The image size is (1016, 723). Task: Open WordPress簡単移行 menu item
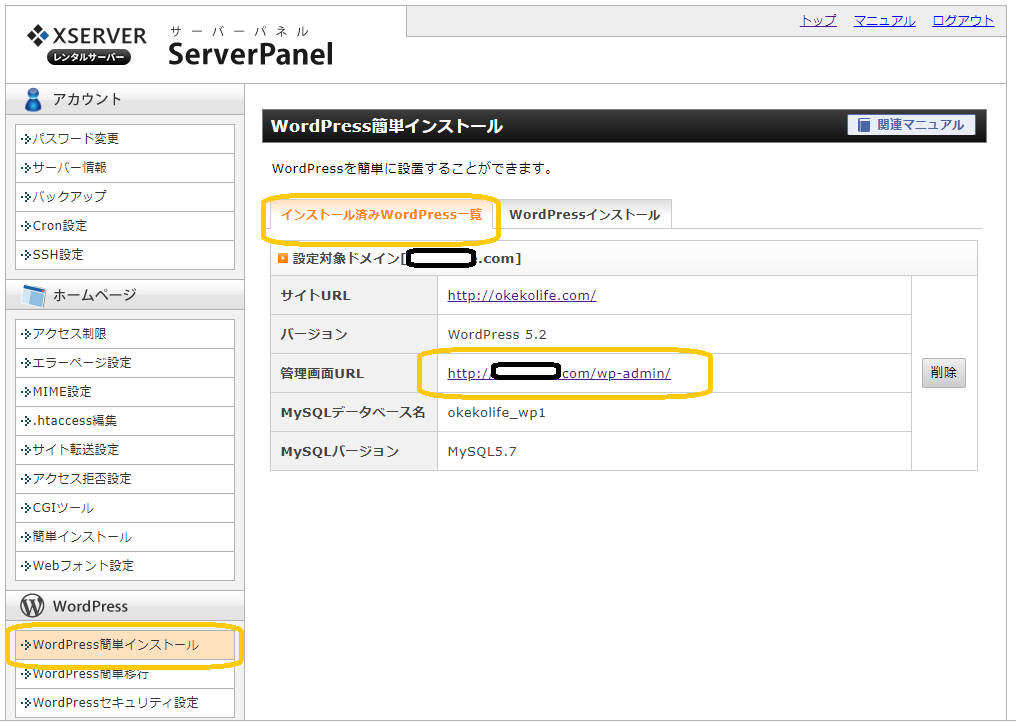pos(125,674)
